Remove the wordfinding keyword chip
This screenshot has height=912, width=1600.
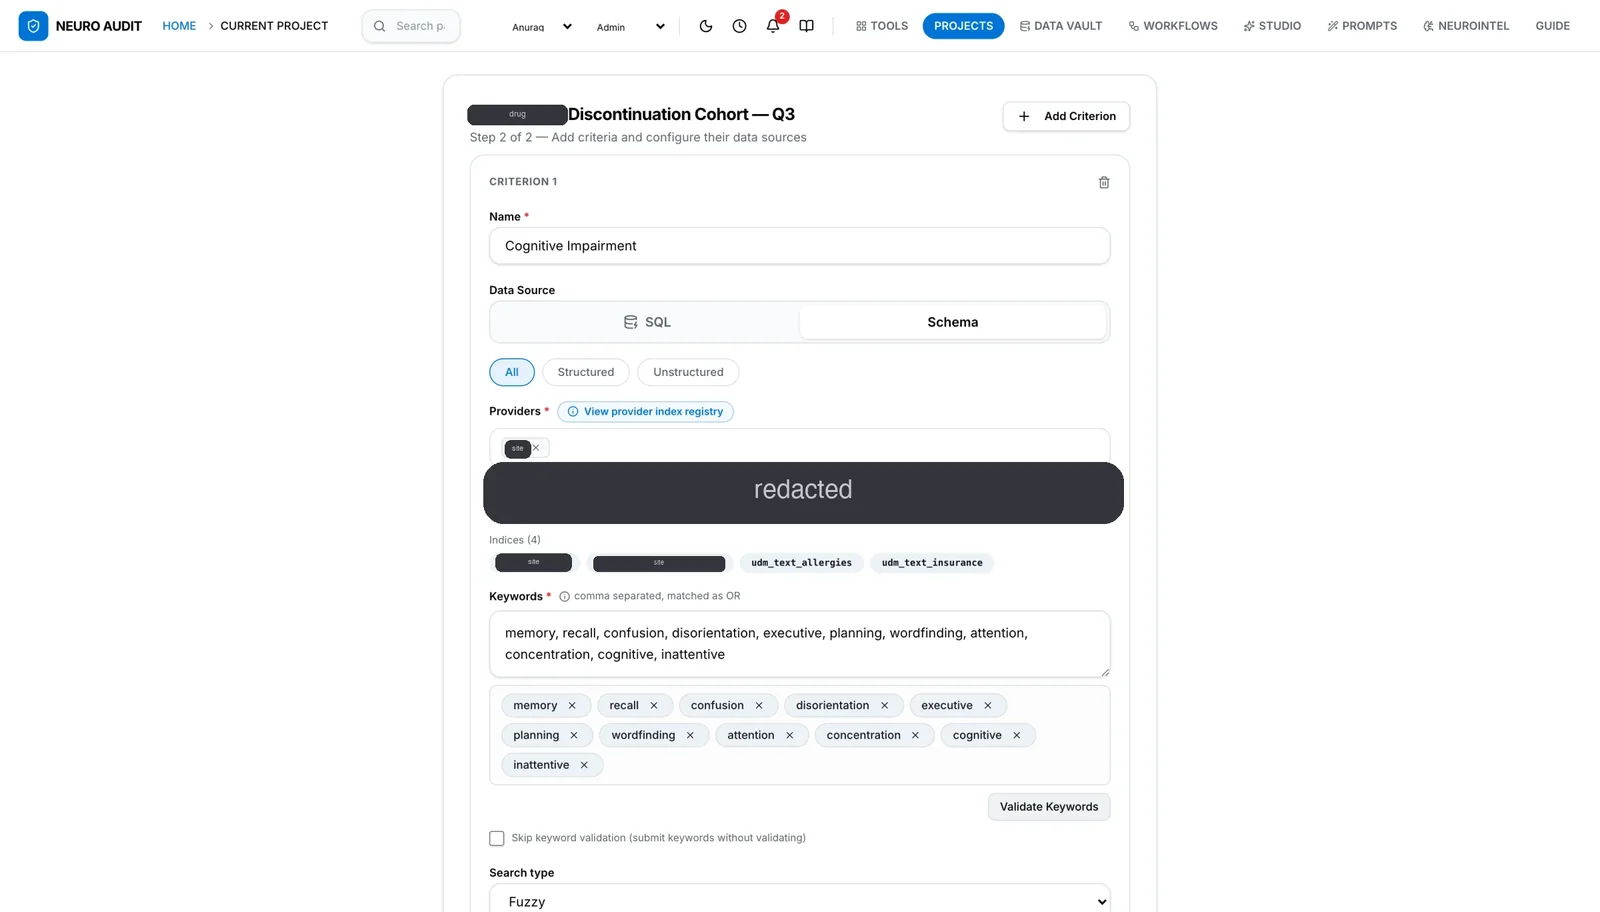tap(690, 736)
